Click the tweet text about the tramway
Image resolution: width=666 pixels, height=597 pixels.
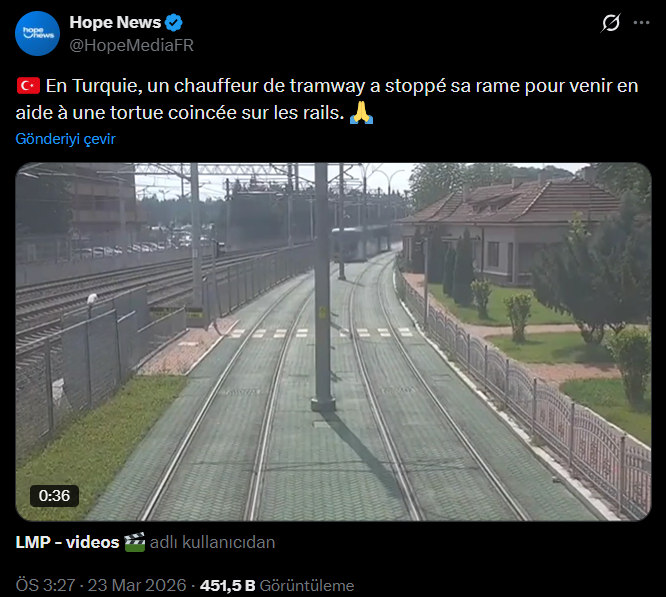[x=327, y=99]
